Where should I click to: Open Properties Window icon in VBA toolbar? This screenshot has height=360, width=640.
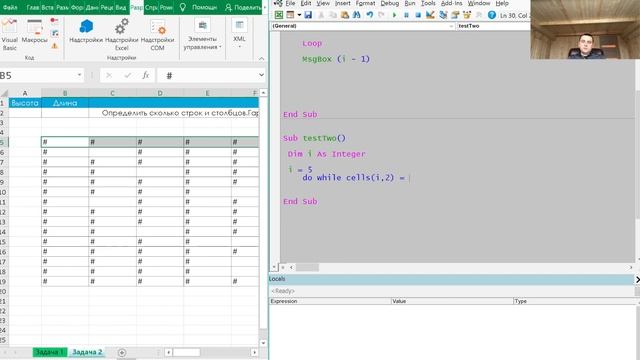455,15
